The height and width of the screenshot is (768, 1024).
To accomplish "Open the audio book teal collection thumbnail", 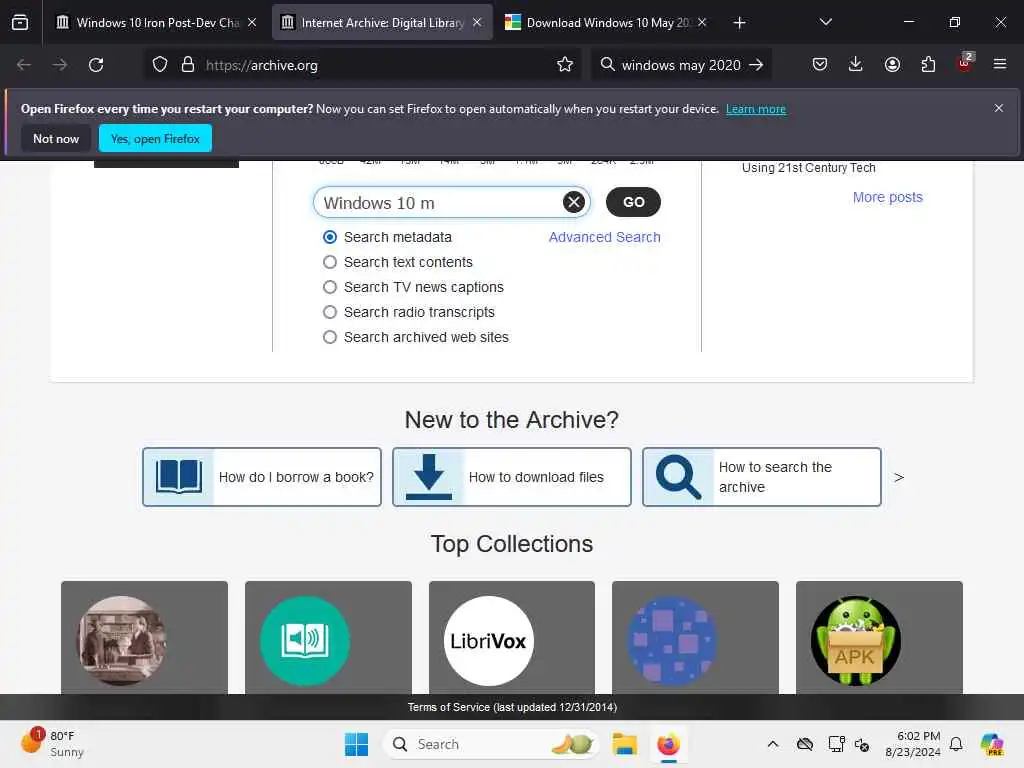I will (x=305, y=641).
